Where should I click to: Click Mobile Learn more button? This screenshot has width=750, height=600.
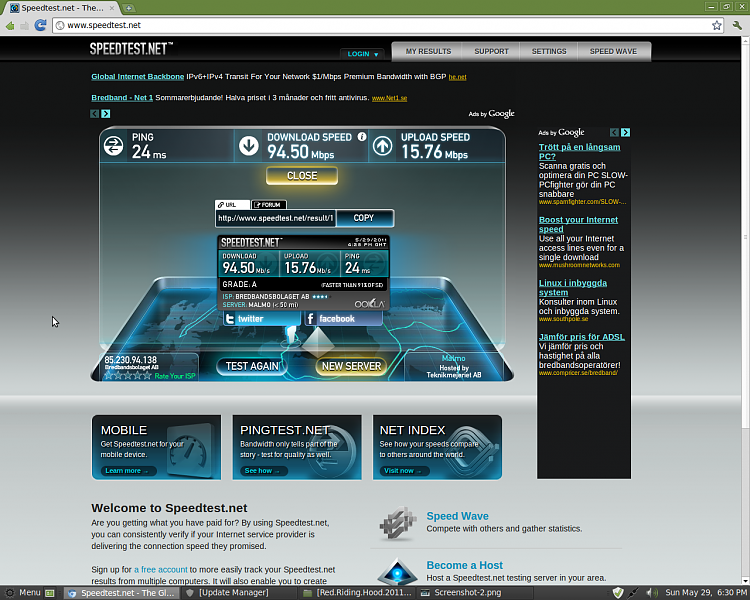coord(129,471)
